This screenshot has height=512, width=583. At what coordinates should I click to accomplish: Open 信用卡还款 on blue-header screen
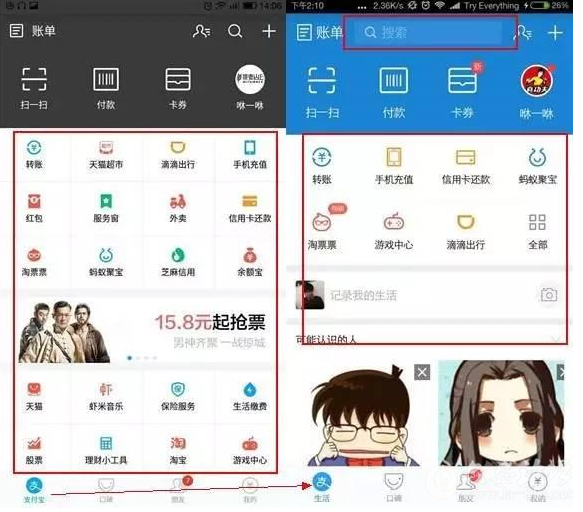click(x=466, y=166)
